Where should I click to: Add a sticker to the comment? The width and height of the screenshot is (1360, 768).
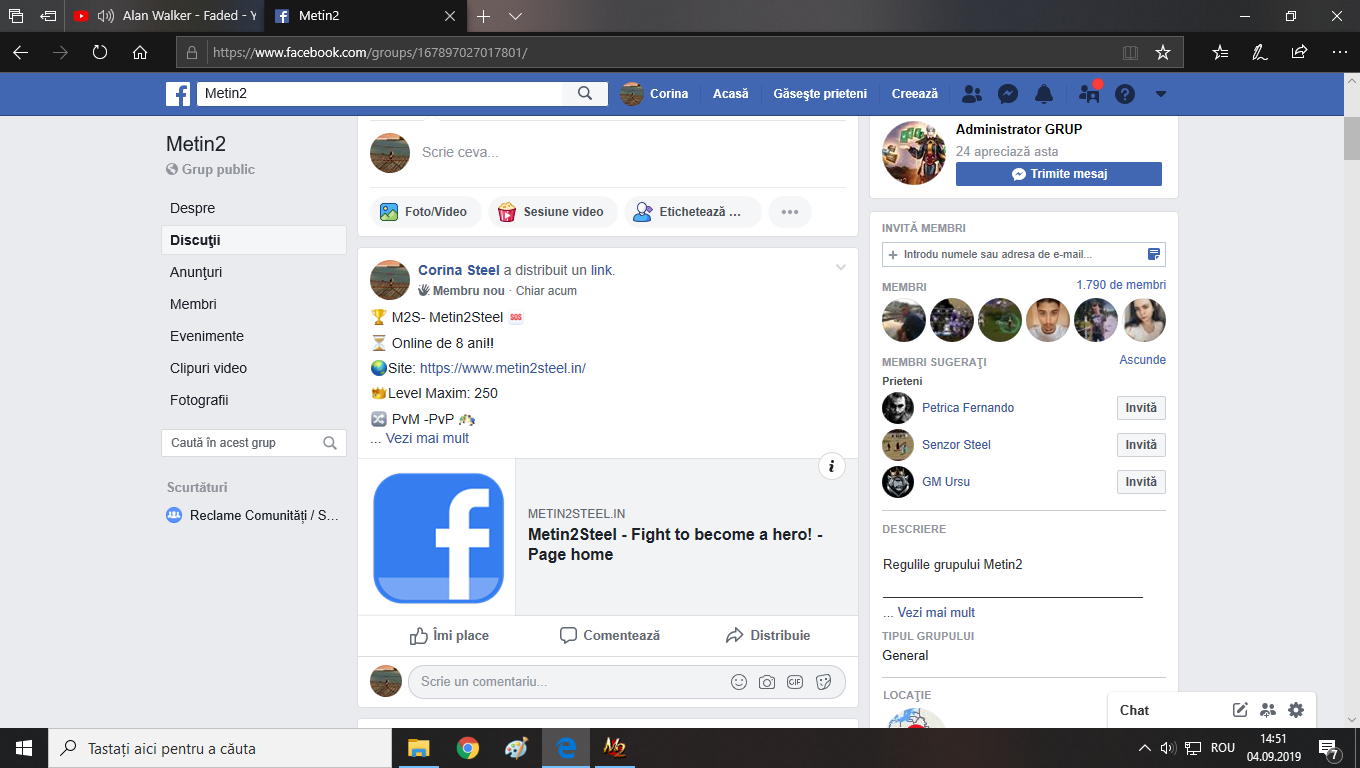(x=824, y=682)
